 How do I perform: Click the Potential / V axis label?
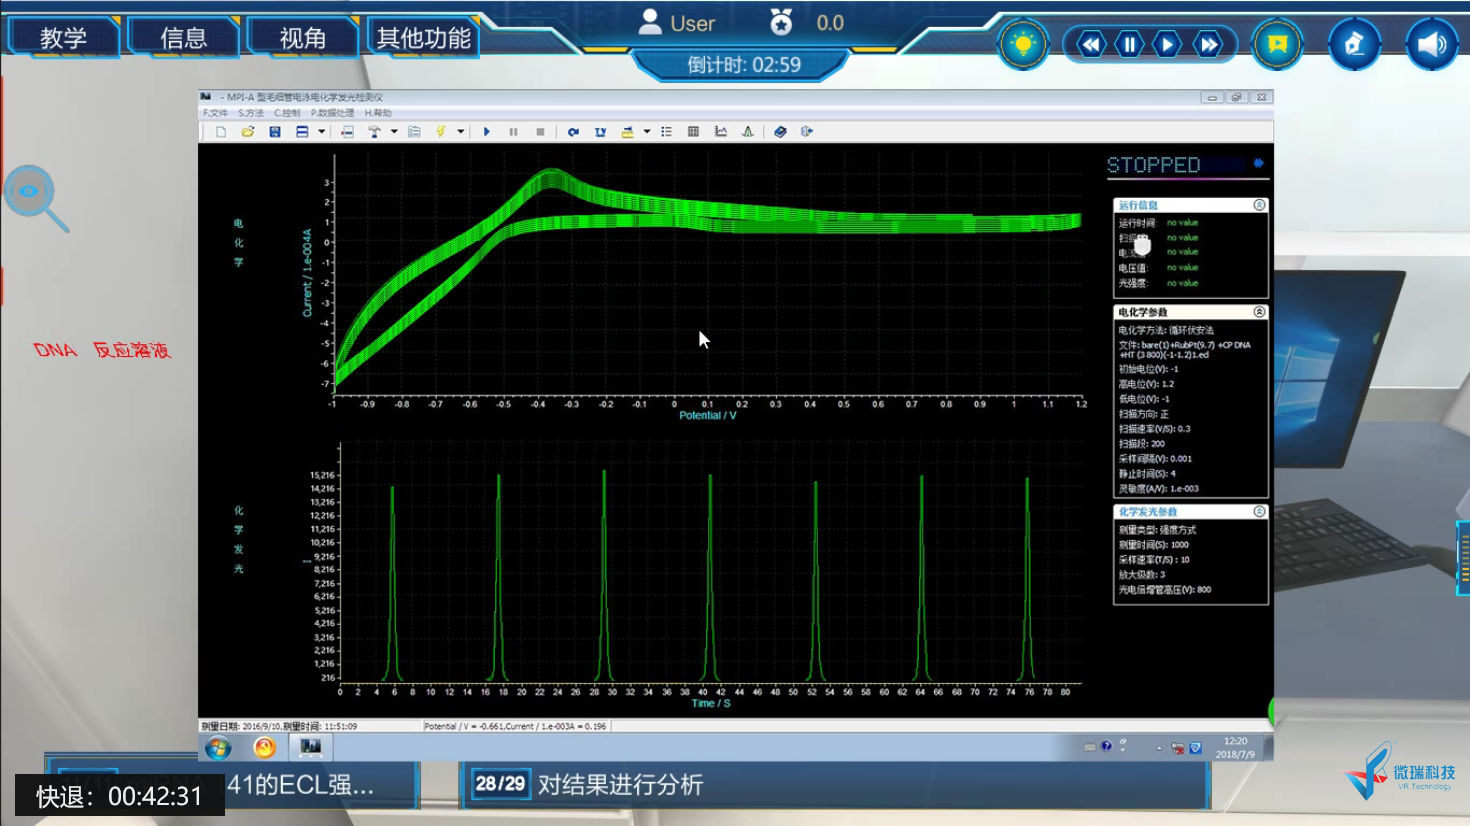pyautogui.click(x=708, y=416)
